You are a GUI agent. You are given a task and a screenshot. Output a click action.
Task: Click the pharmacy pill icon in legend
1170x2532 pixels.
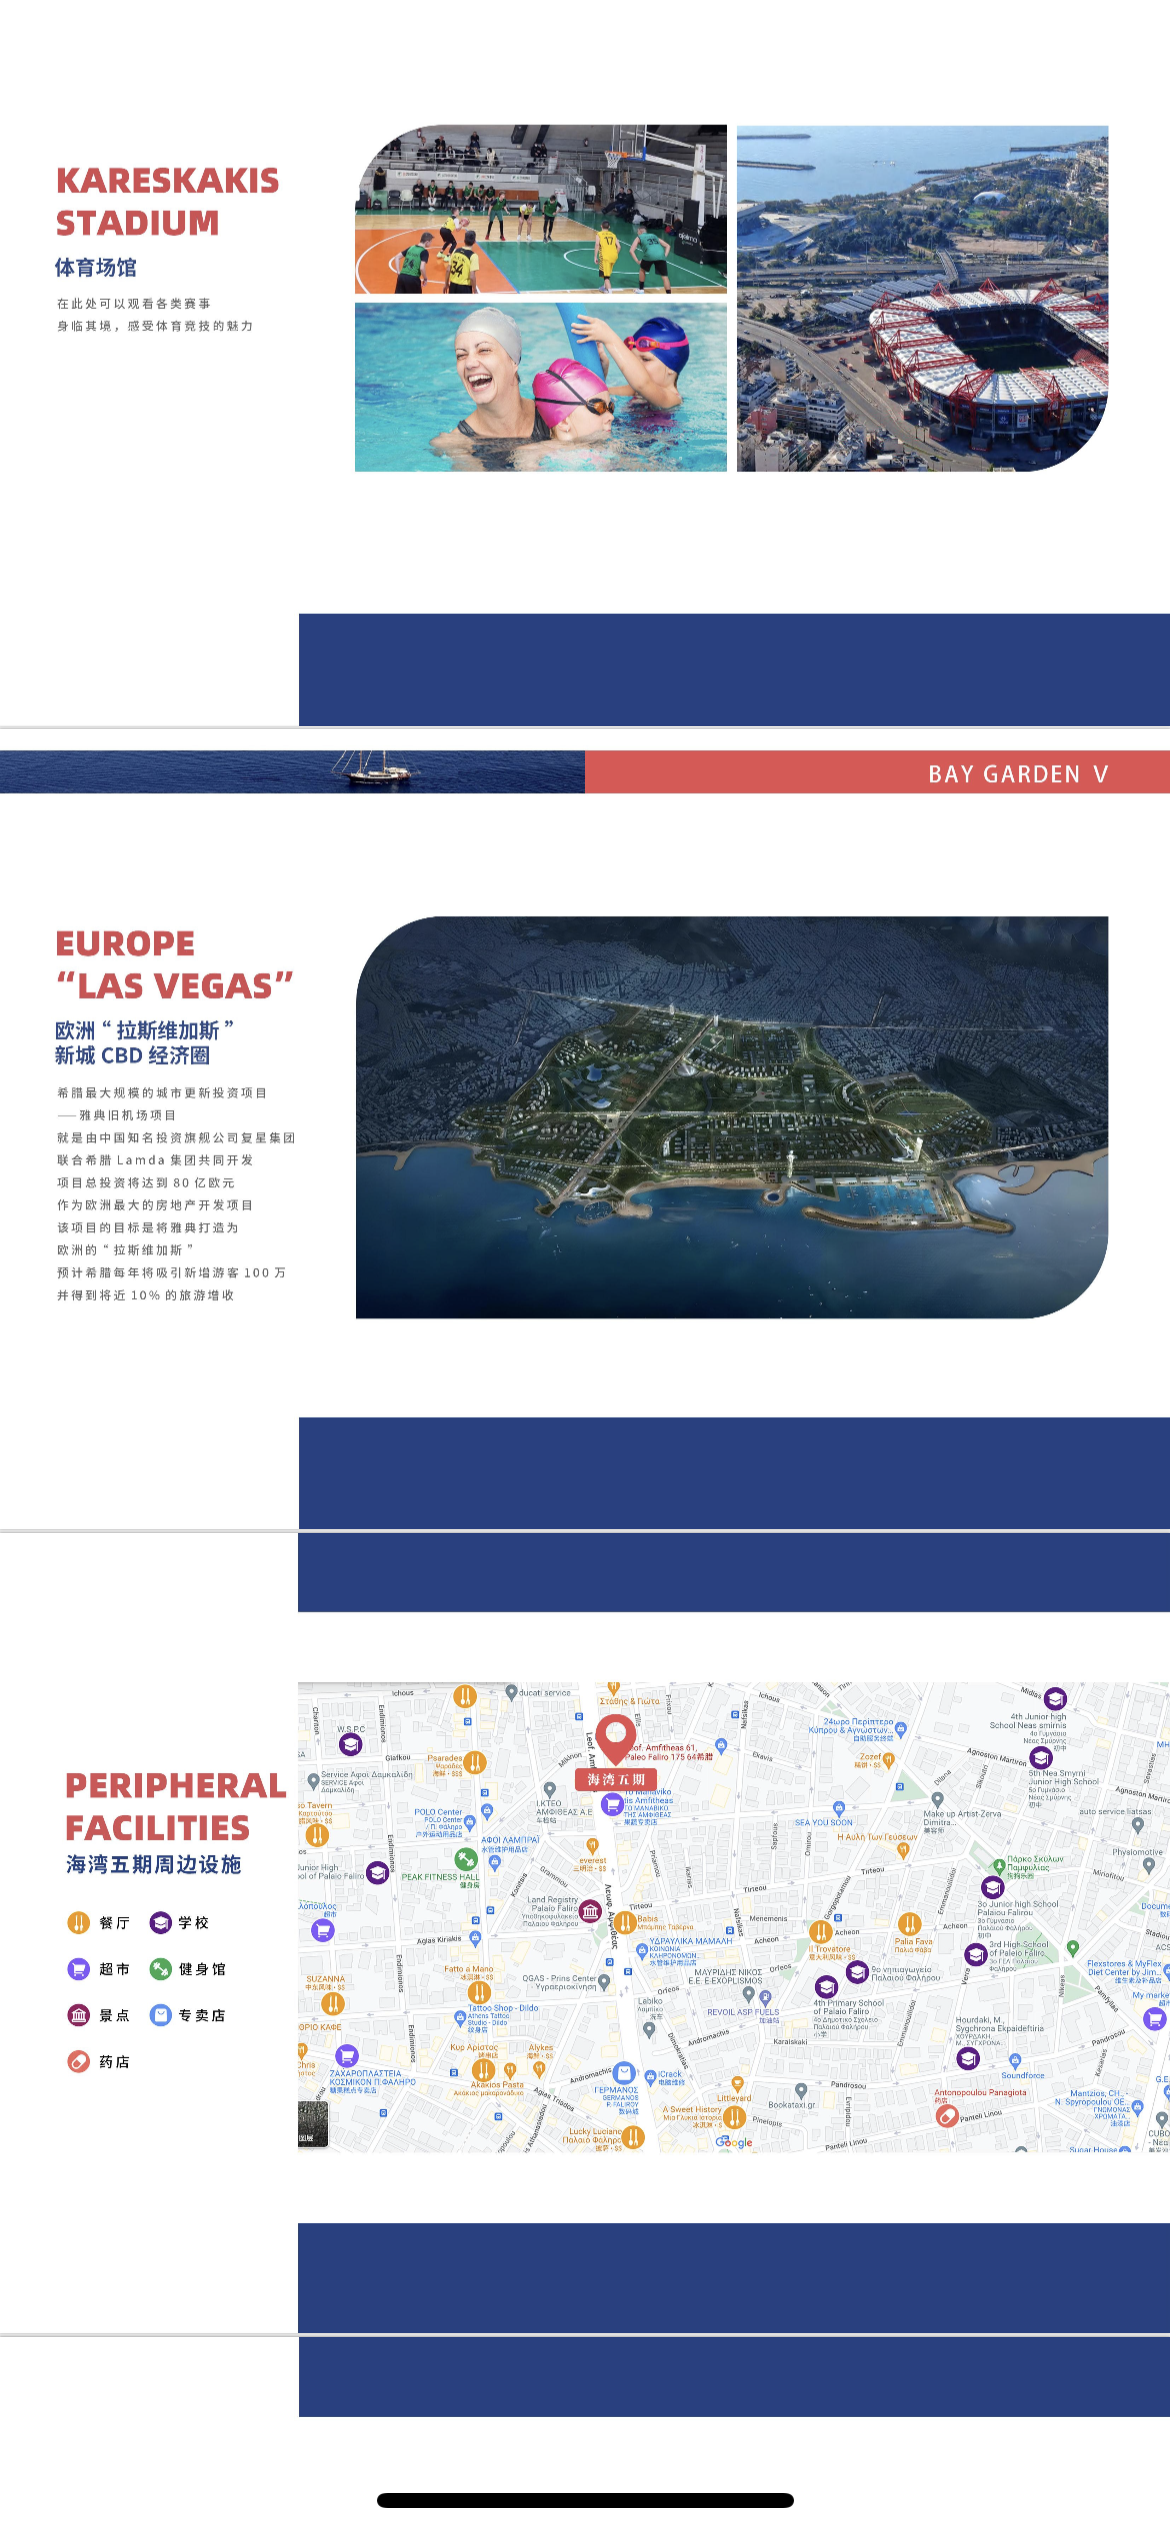pos(78,2061)
